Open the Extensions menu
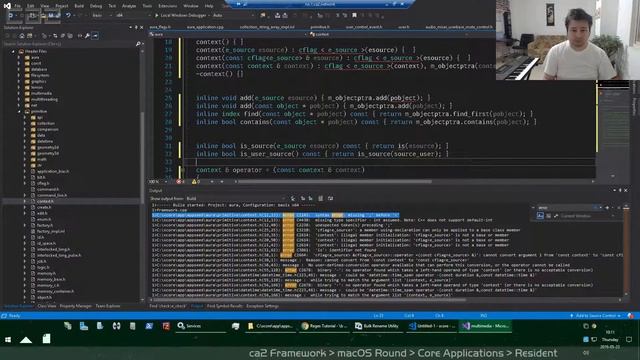 point(167,6)
